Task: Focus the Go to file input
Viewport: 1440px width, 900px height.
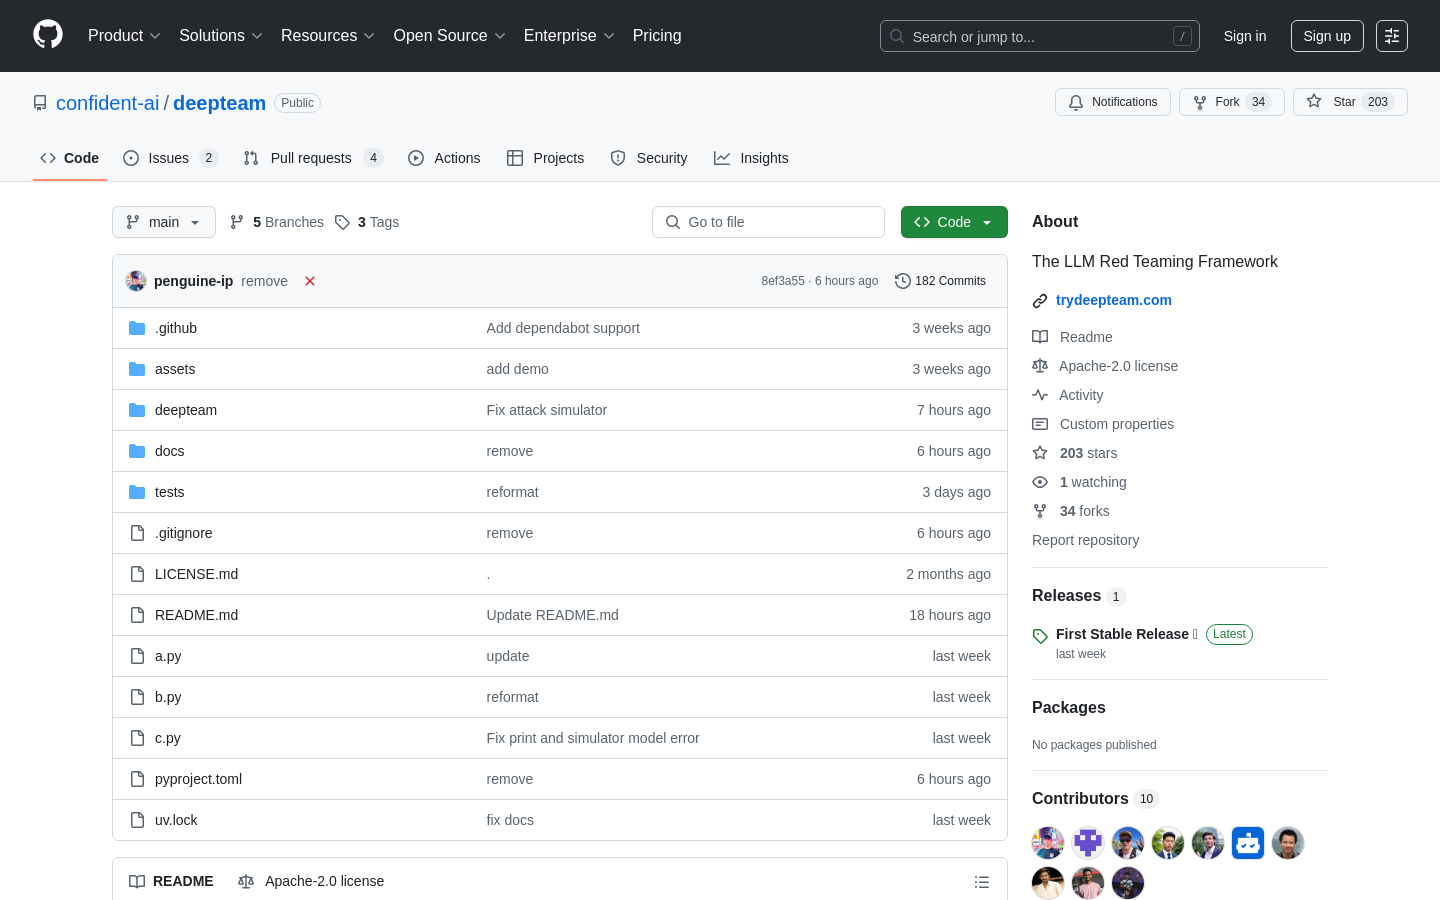Action: coord(768,222)
